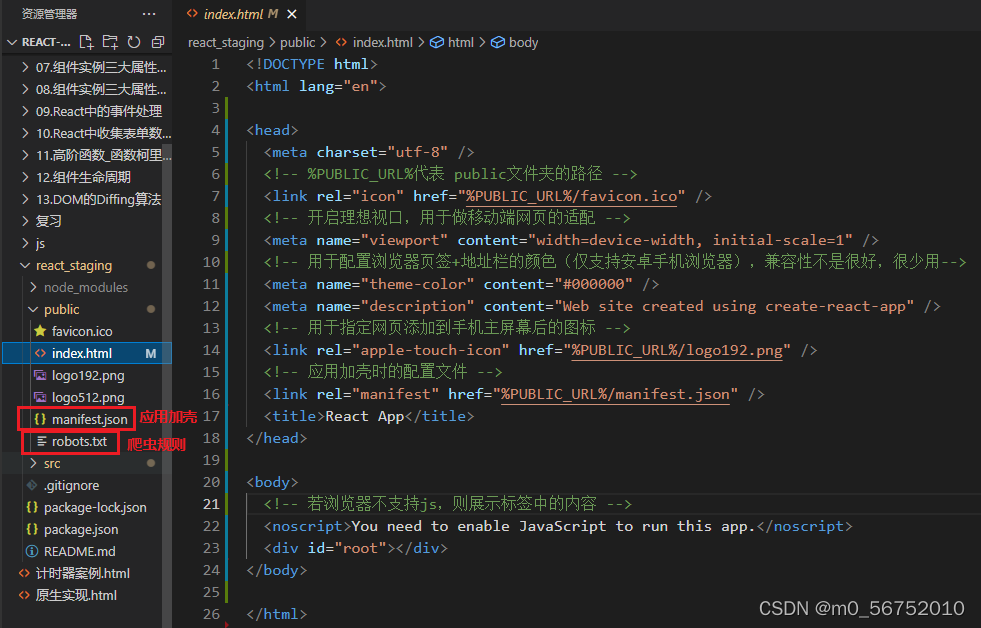This screenshot has height=628, width=981.
Task: Click the logo192.png image file icon
Action: point(41,375)
